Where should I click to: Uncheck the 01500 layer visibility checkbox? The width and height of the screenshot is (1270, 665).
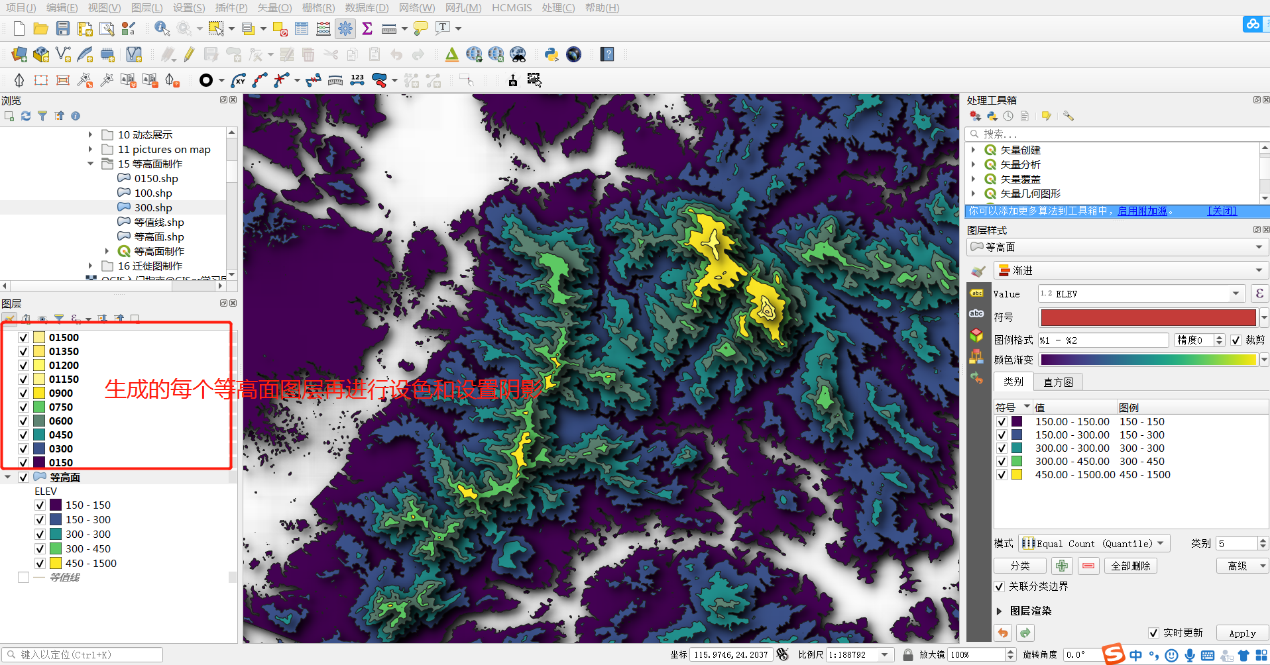23,338
